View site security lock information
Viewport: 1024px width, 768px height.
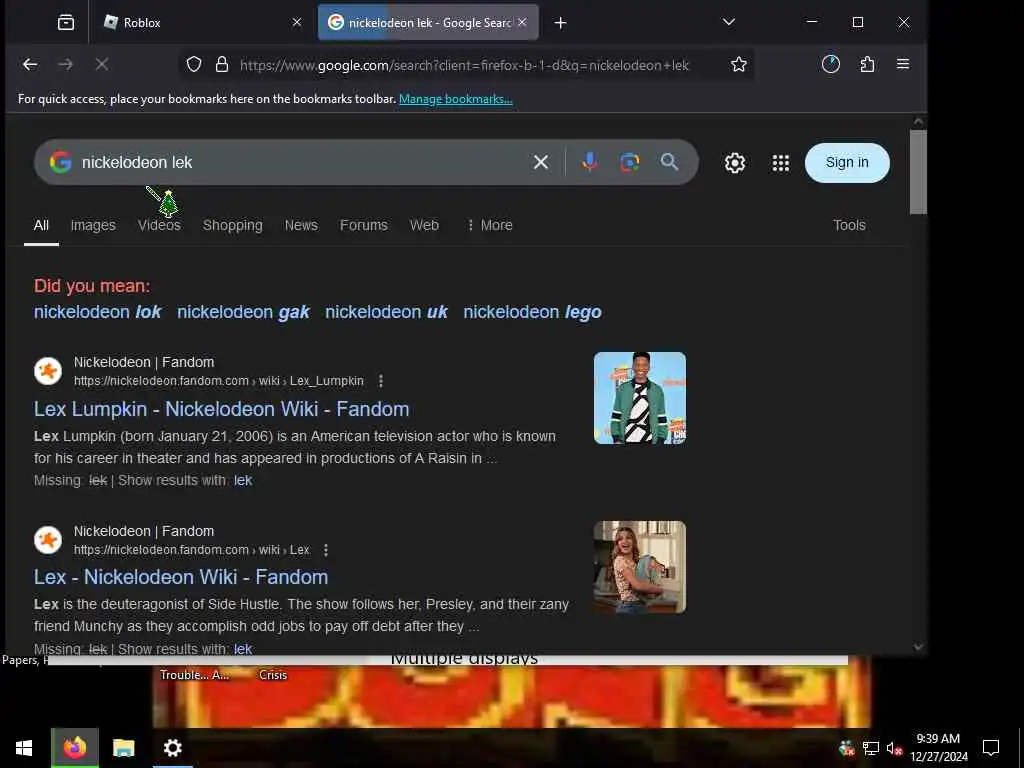(x=222, y=64)
